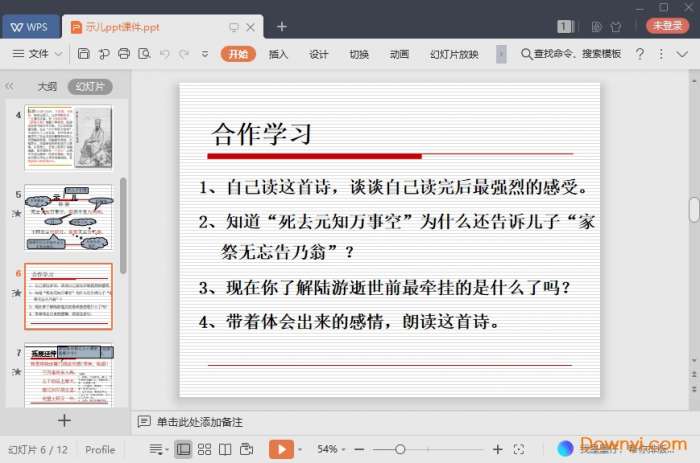Switch to Normal view icon

click(183, 449)
